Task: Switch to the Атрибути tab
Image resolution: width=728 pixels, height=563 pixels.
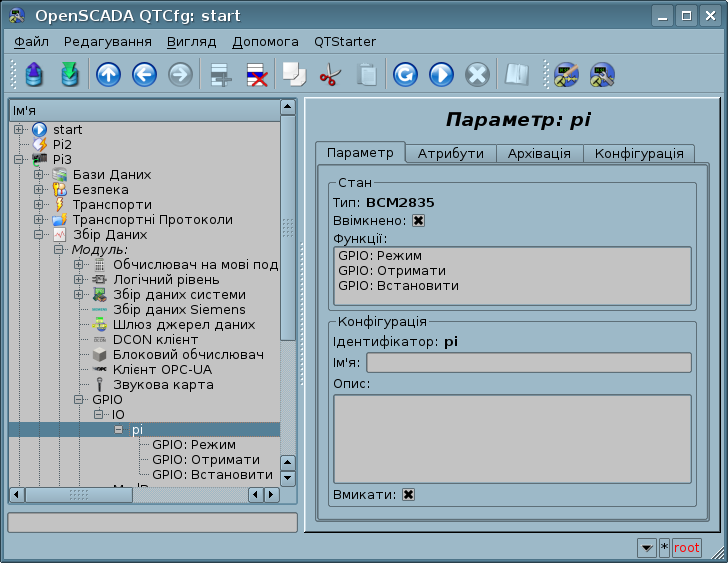Action: coord(450,153)
